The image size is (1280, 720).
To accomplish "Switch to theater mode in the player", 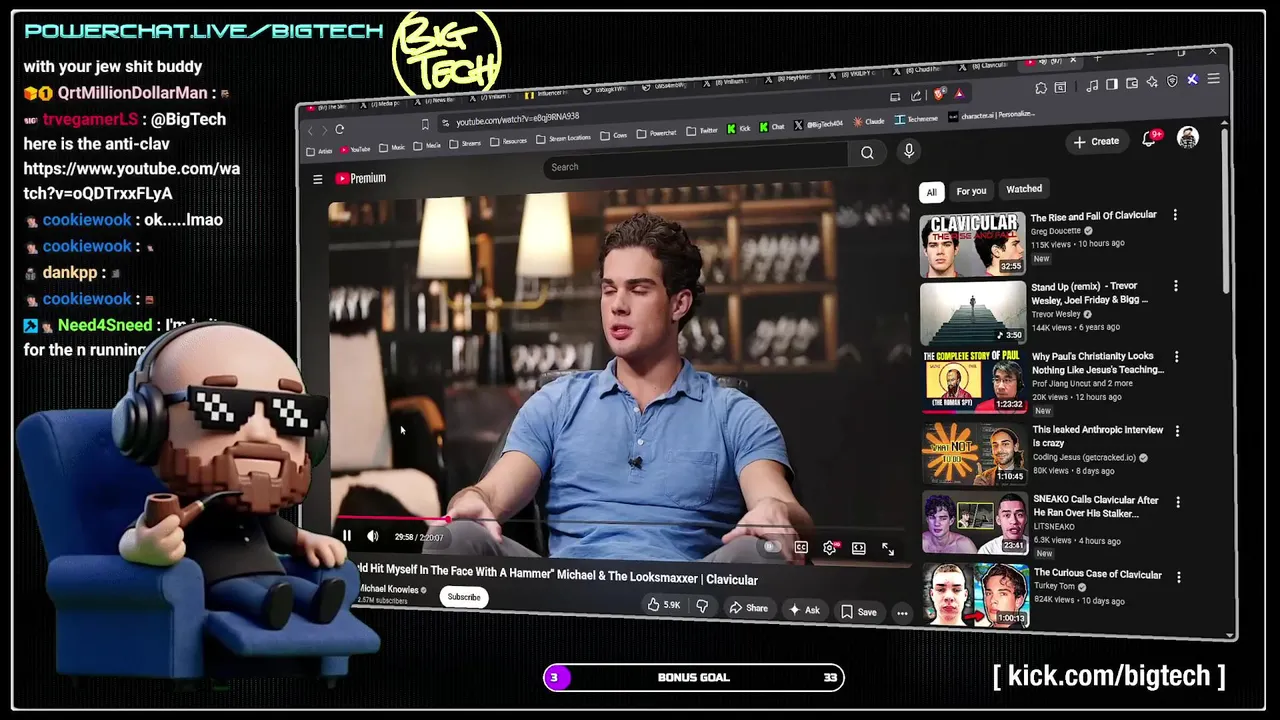I will coord(858,548).
